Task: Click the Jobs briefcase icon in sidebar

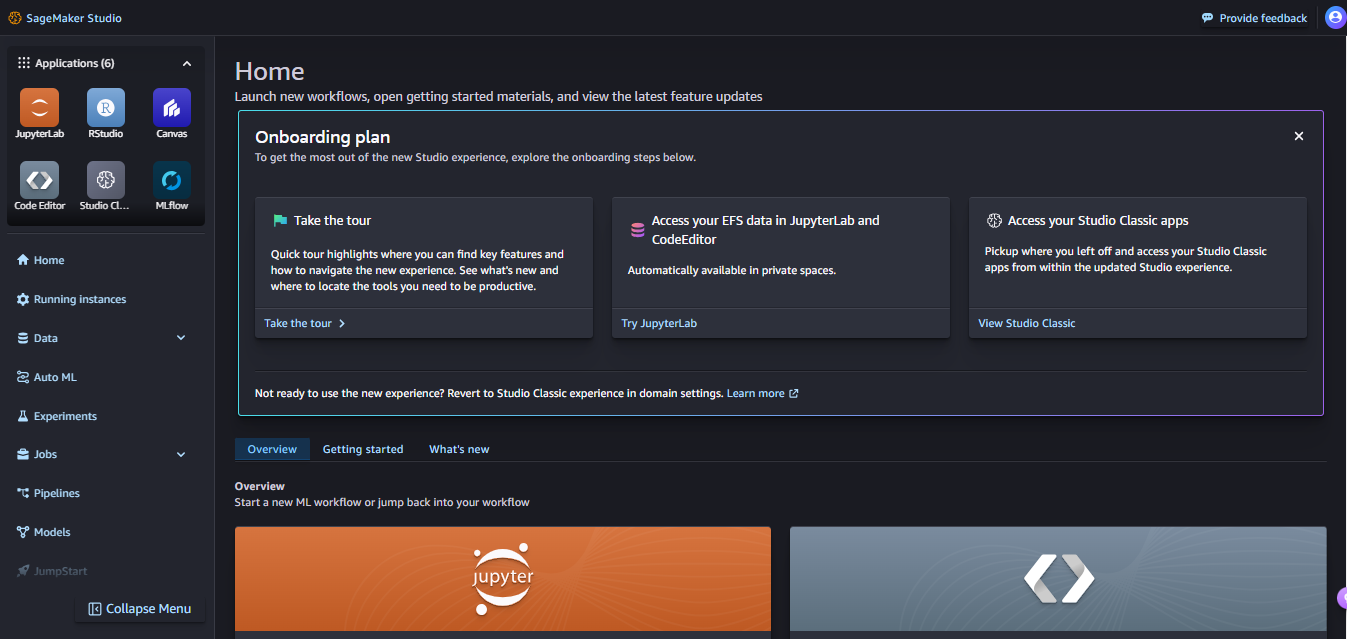Action: click(x=23, y=454)
